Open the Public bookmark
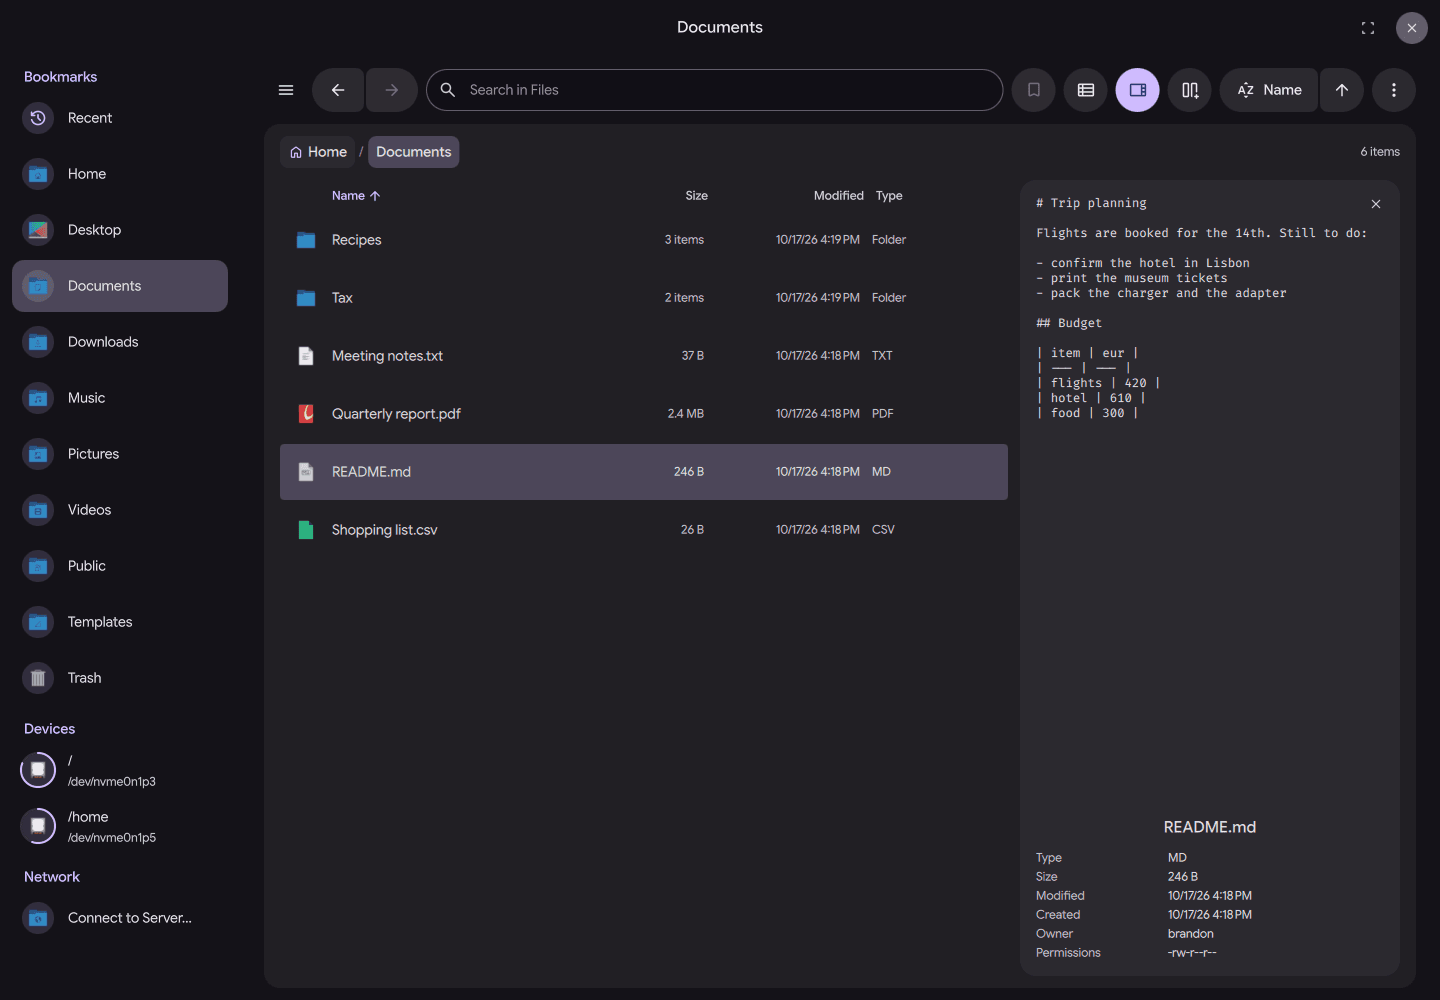 click(120, 566)
